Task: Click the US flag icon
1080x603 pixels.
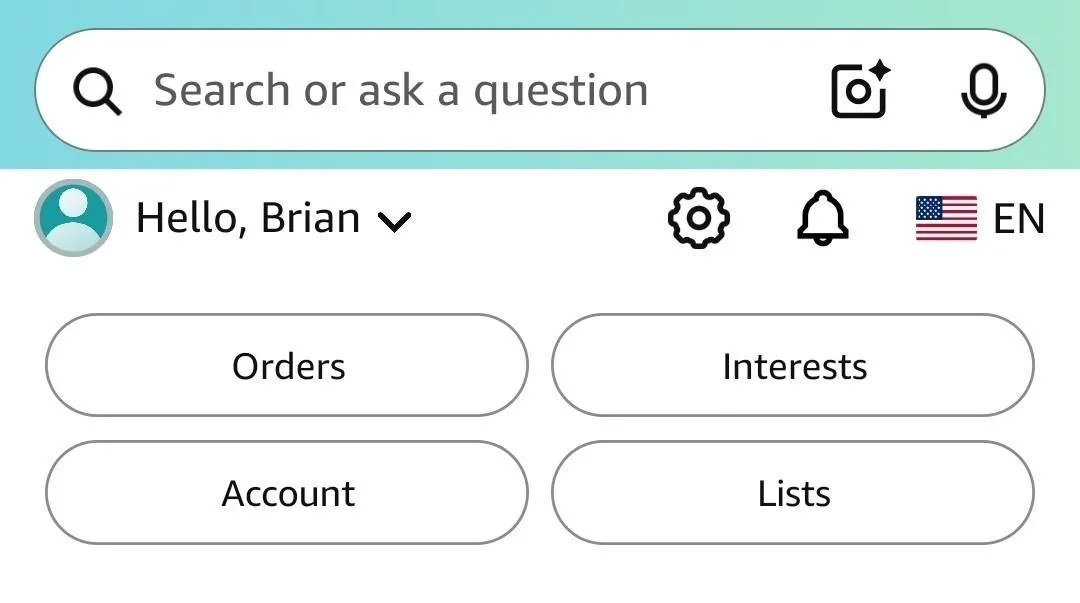Action: [x=945, y=218]
